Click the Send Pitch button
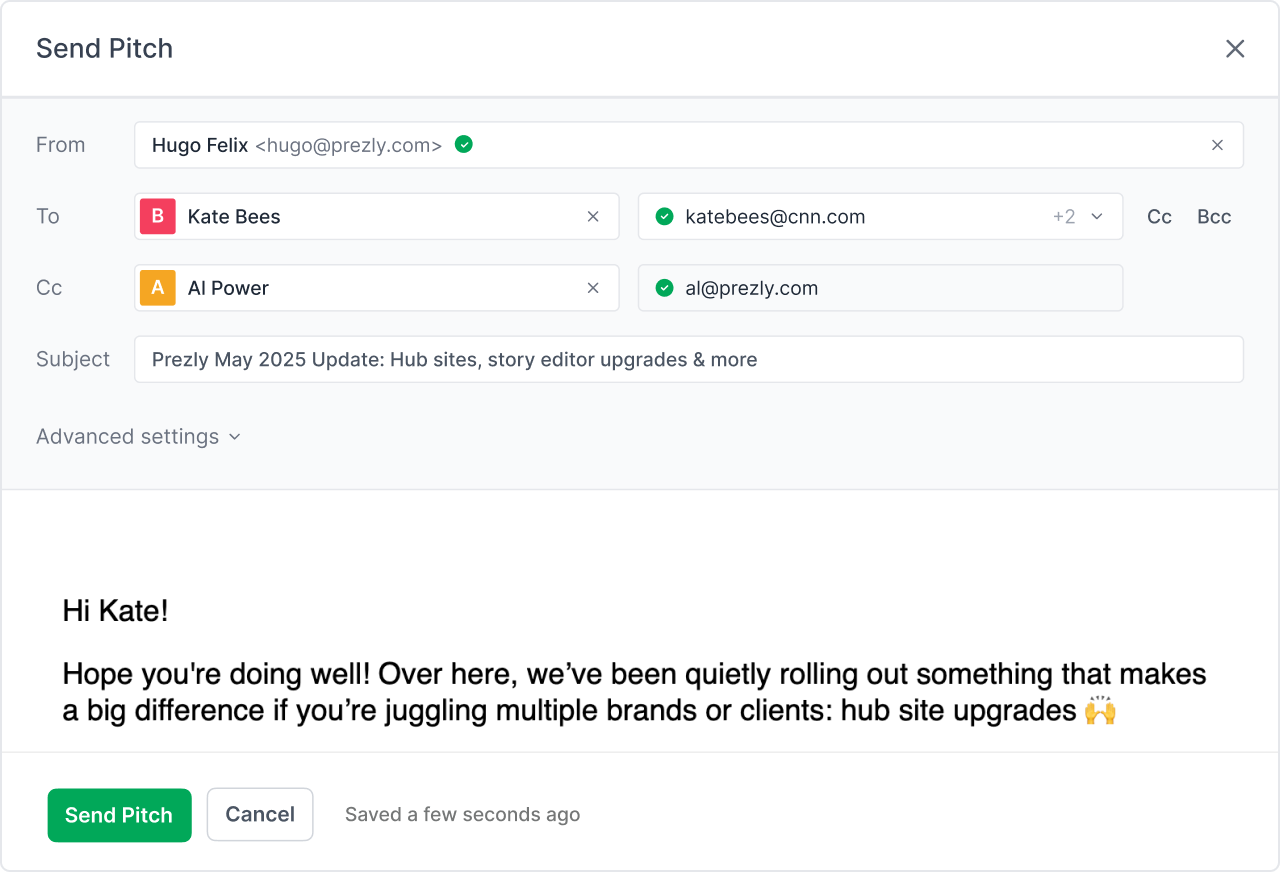The image size is (1280, 872). [x=119, y=815]
